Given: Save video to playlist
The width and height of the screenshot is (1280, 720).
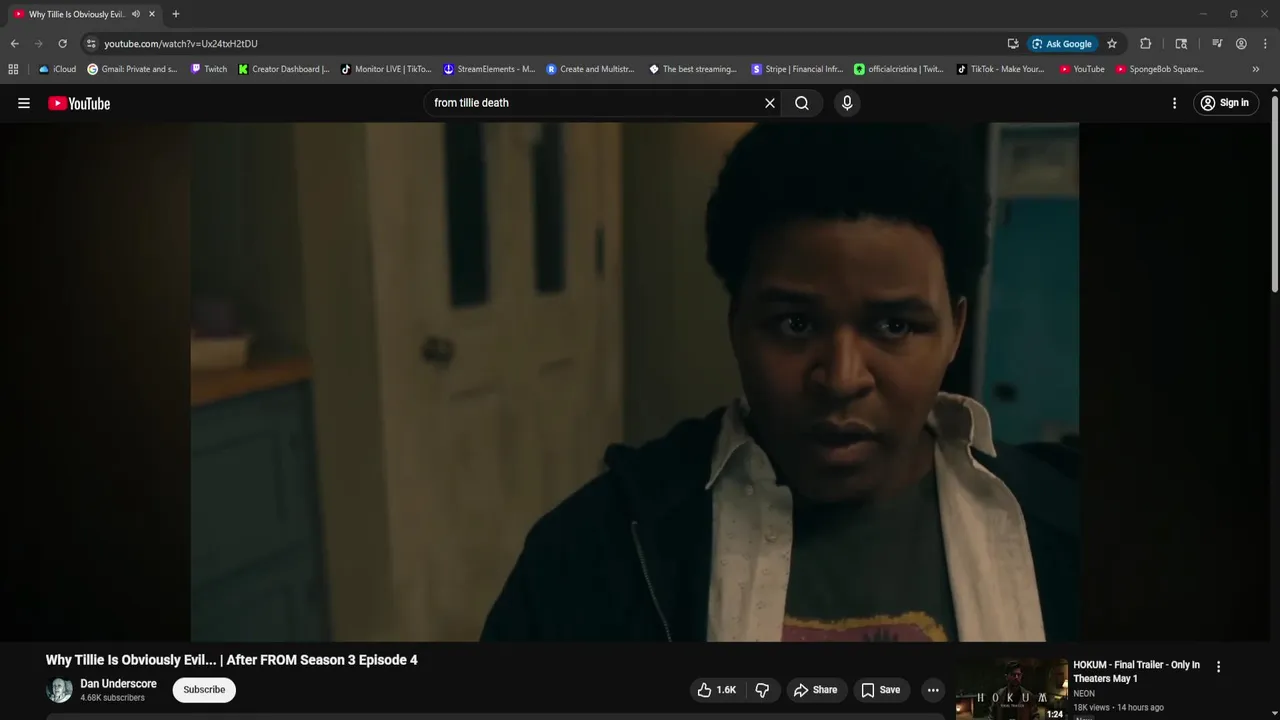Looking at the screenshot, I should point(881,690).
